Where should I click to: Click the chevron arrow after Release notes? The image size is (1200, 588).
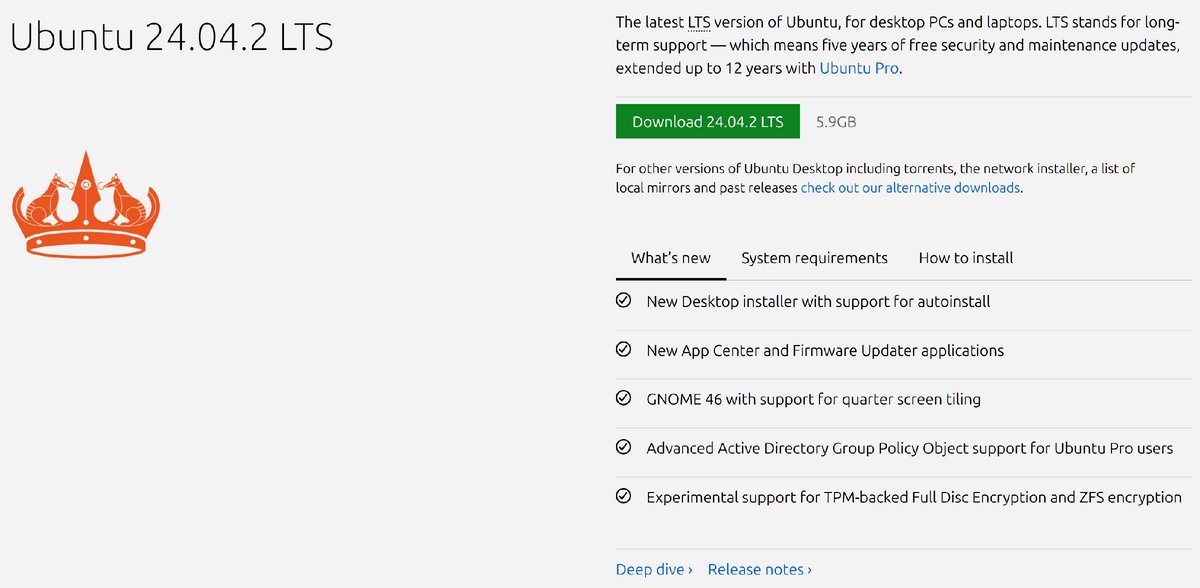coord(809,570)
